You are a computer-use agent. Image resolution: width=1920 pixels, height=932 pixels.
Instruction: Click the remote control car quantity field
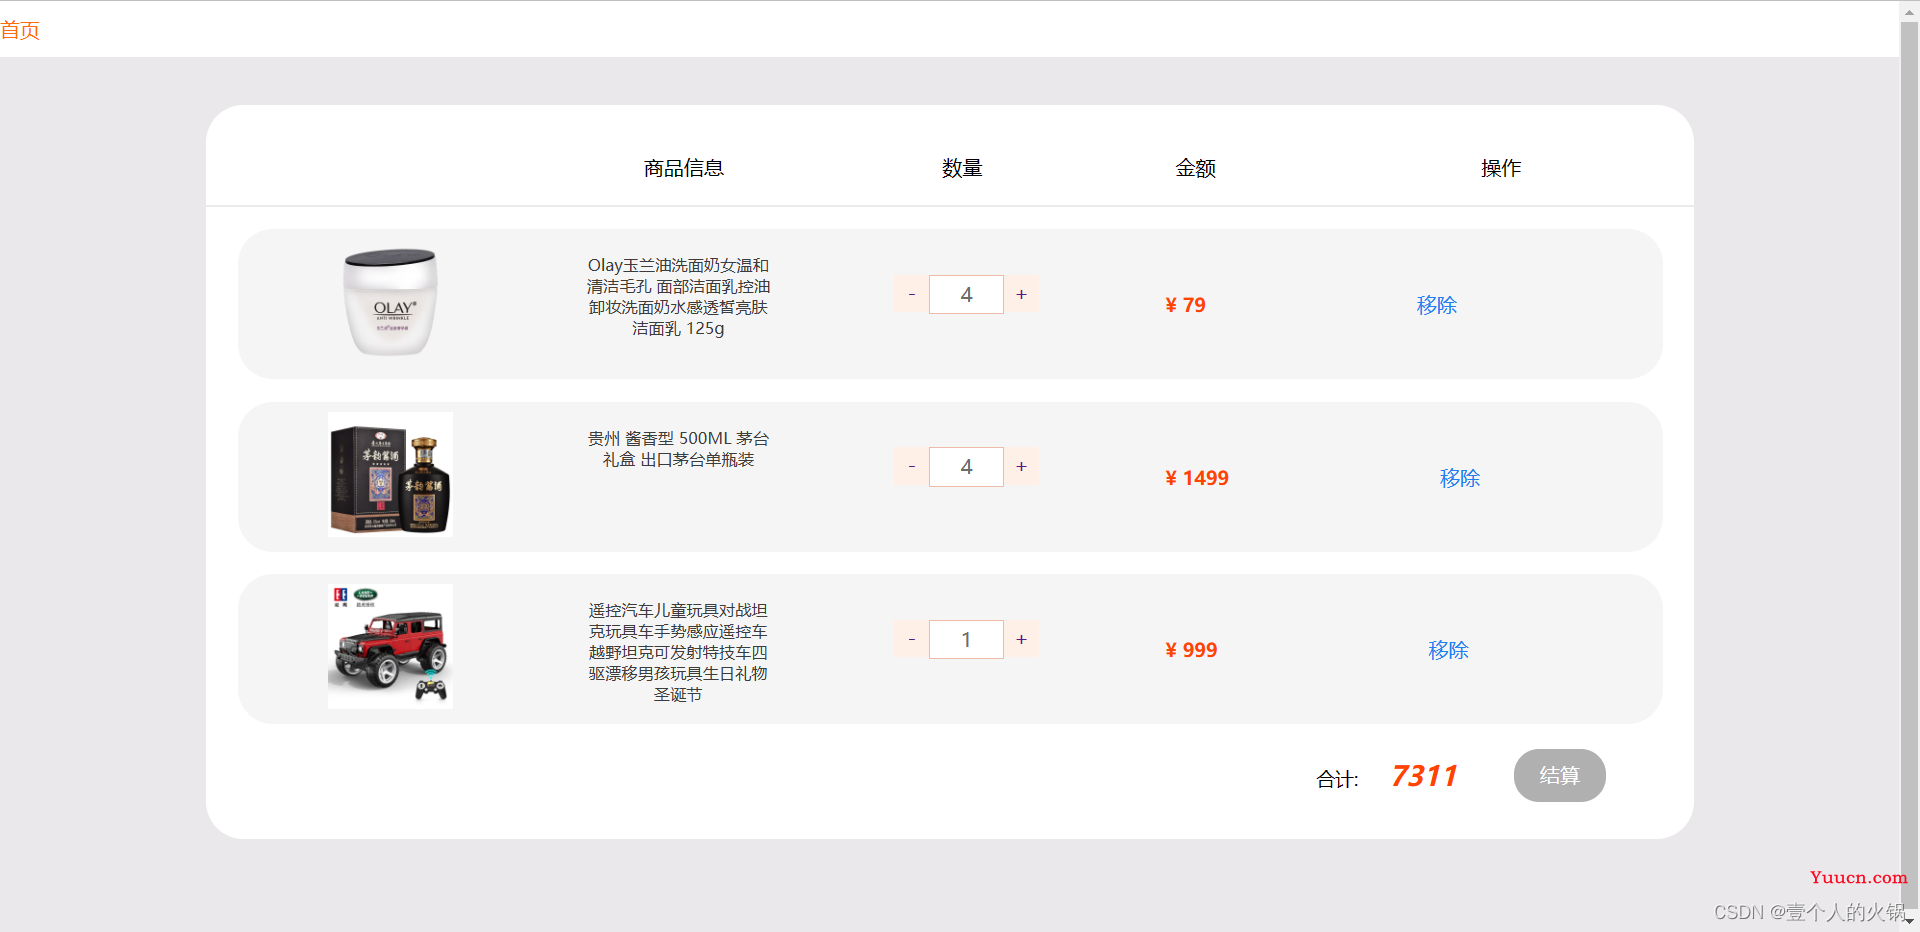pyautogui.click(x=966, y=640)
